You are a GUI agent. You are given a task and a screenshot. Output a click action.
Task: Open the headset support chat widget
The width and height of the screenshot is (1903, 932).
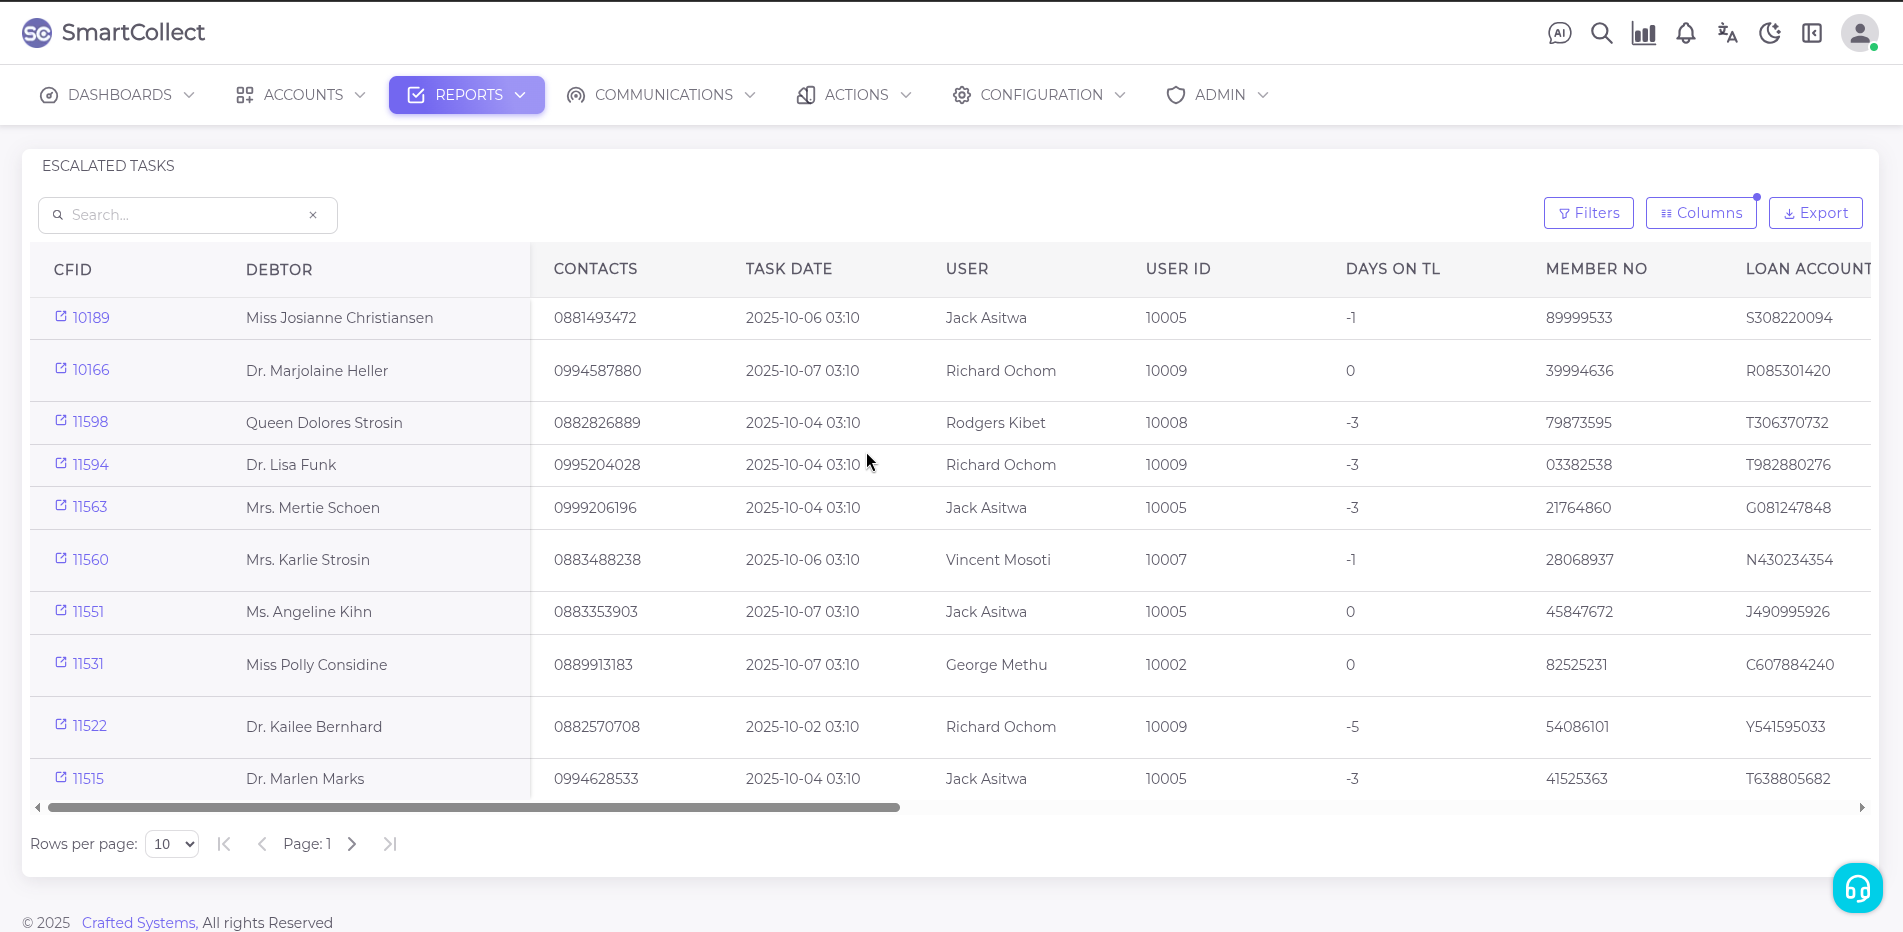point(1857,888)
